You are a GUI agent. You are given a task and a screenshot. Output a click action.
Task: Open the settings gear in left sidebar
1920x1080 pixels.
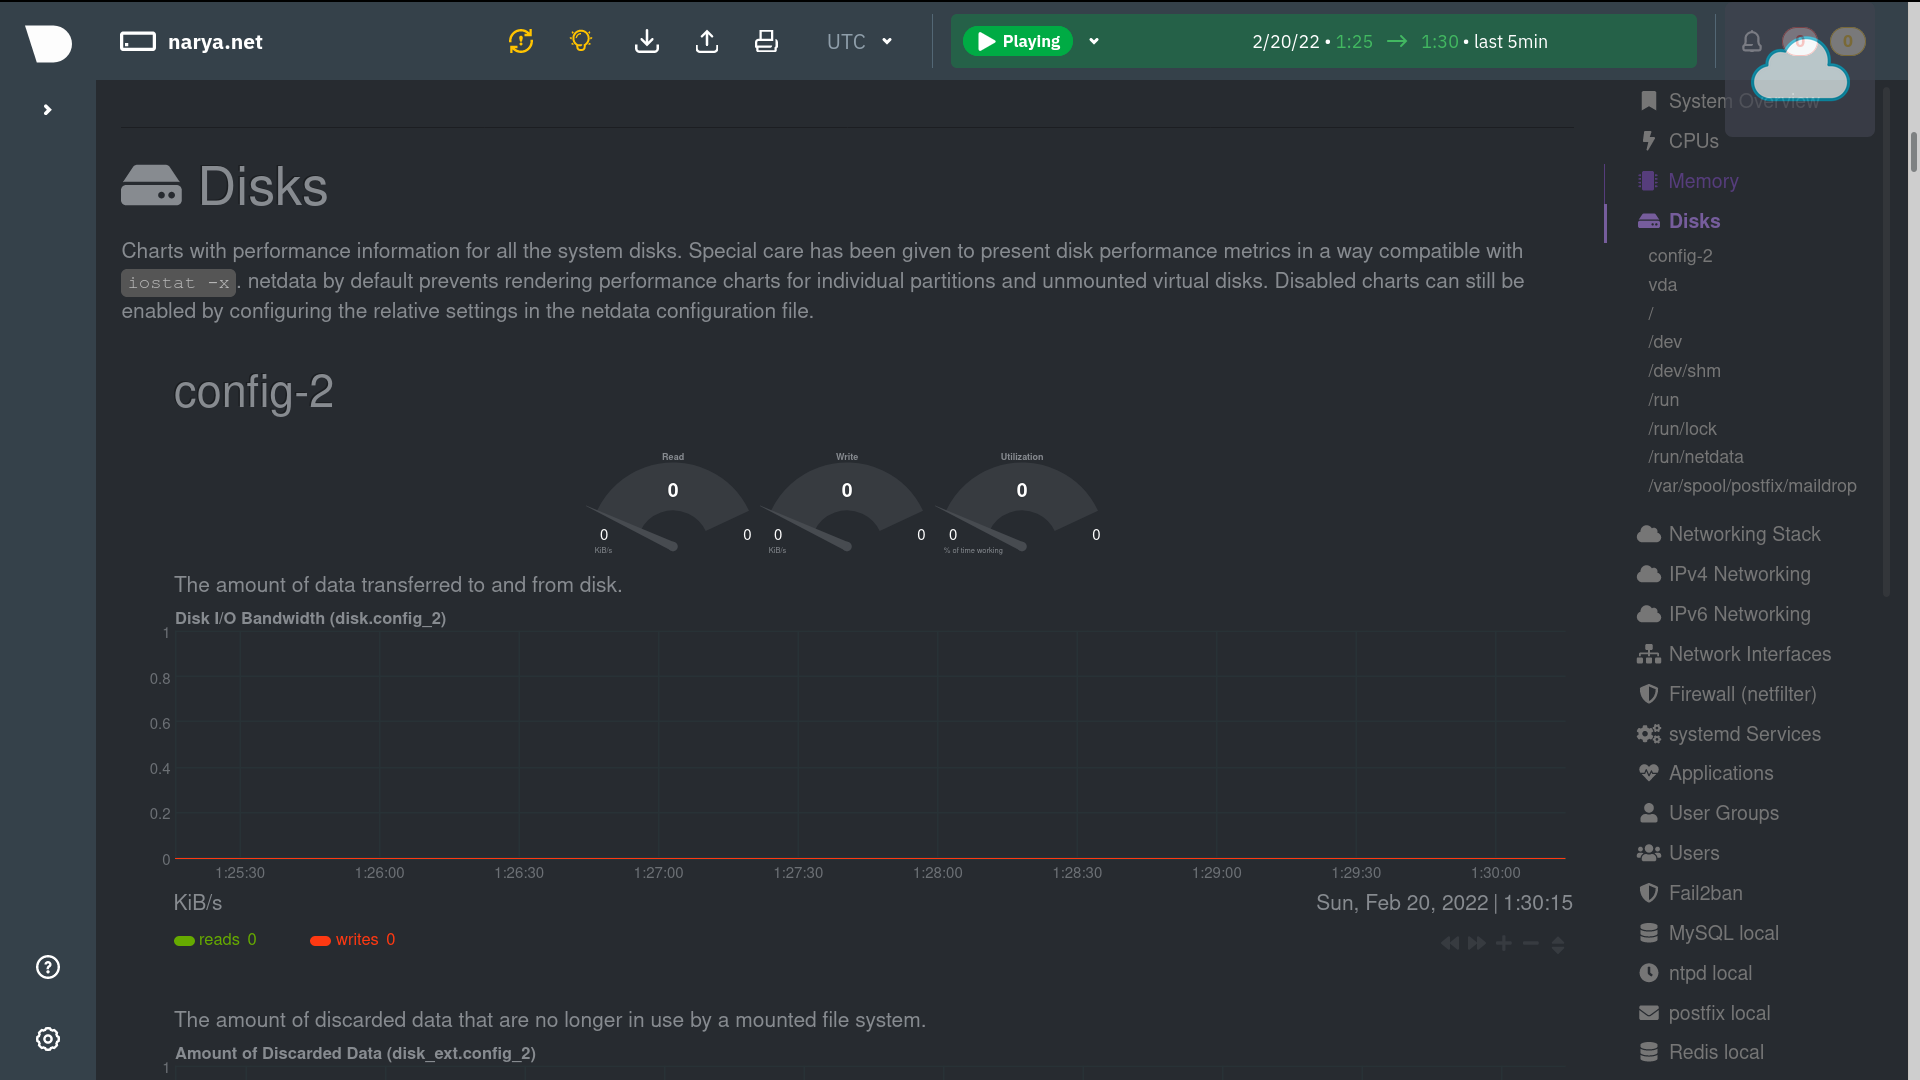point(47,1039)
